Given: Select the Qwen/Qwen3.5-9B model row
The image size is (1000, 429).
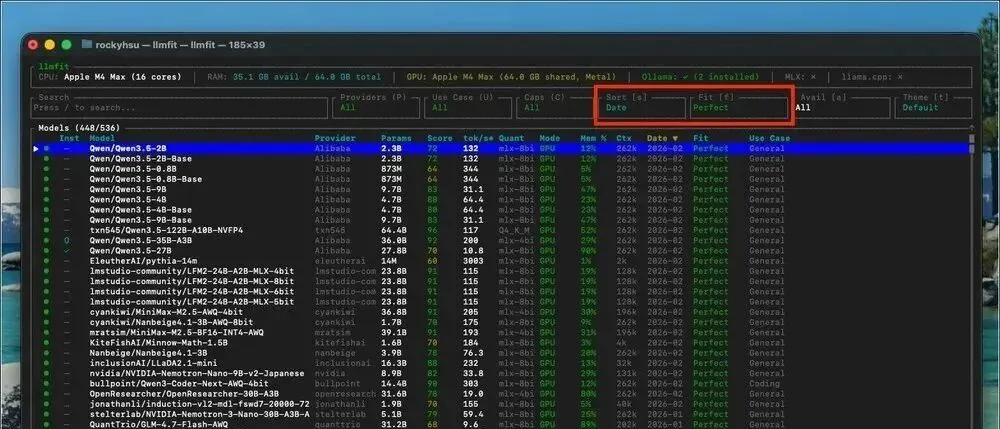Looking at the screenshot, I should click(x=501, y=189).
